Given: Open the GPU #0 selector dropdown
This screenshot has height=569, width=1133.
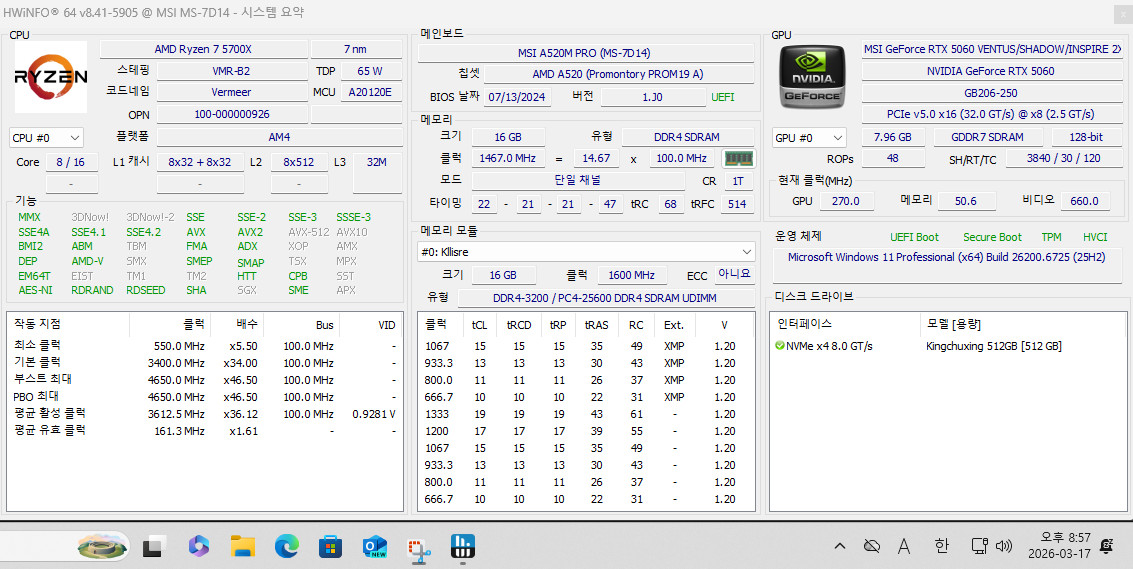Looking at the screenshot, I should (810, 137).
